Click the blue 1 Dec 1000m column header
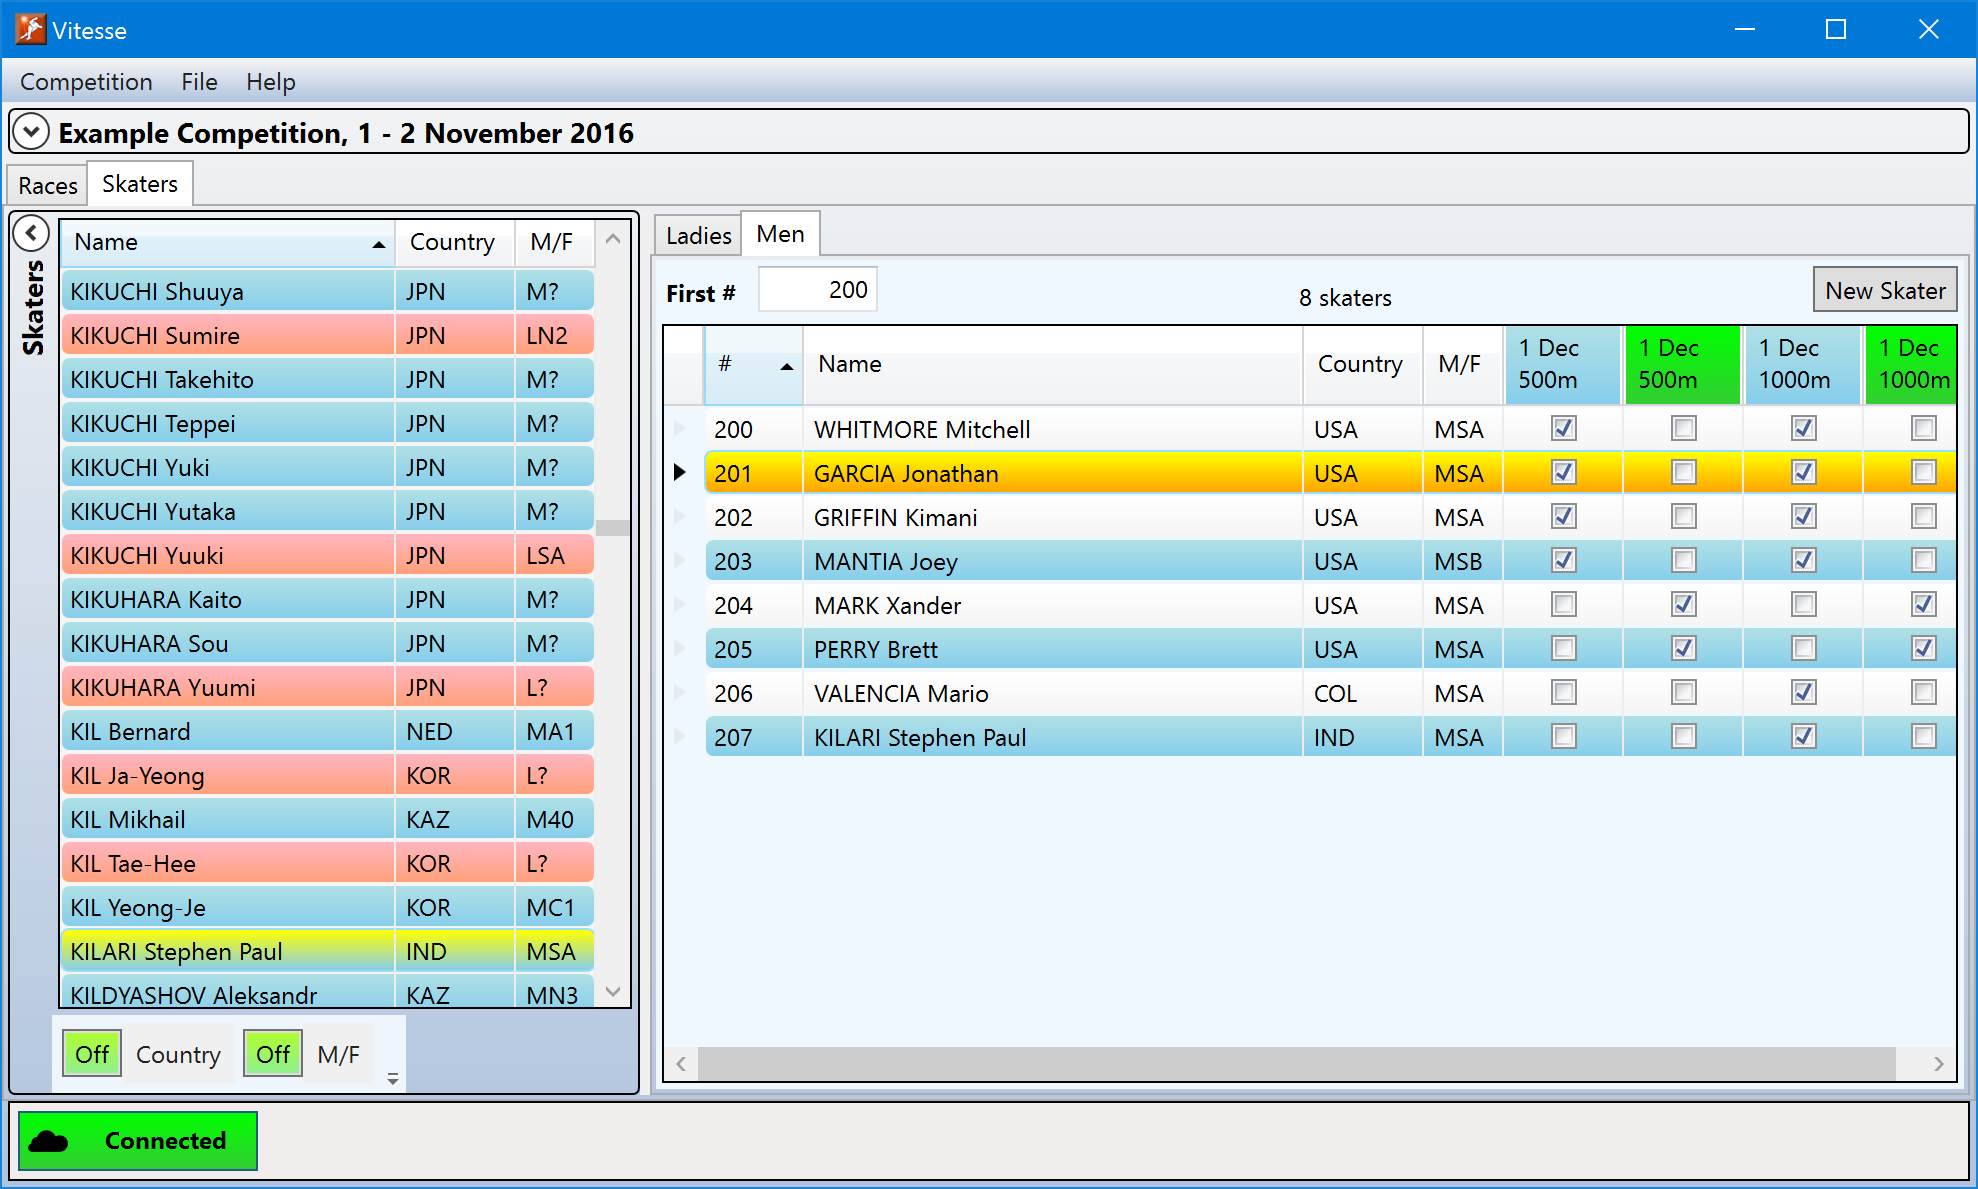The height and width of the screenshot is (1189, 1978). pos(1803,365)
